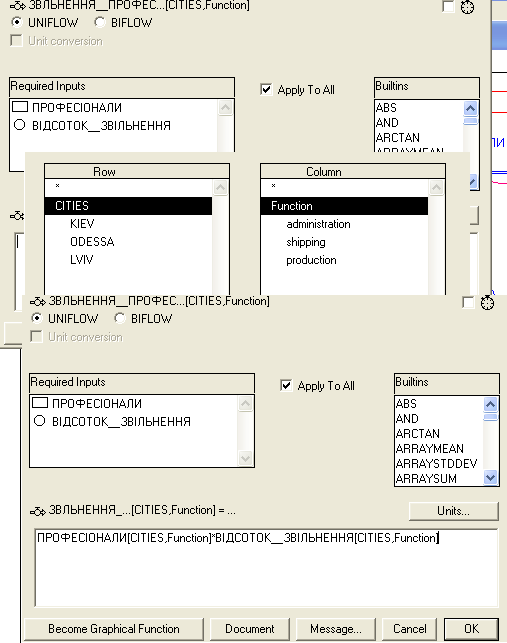Select CITIES in the Row list
This screenshot has height=643, width=507.
coord(128,206)
